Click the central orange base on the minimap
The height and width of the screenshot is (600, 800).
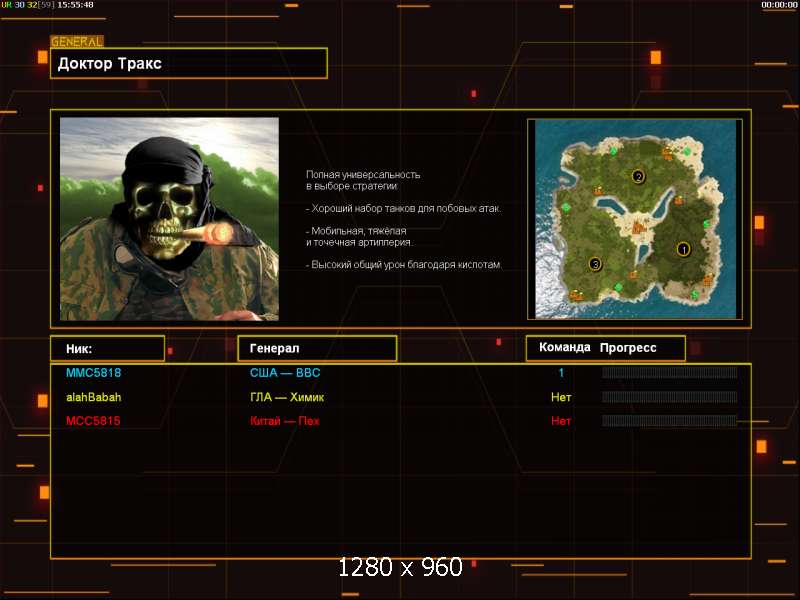point(639,226)
